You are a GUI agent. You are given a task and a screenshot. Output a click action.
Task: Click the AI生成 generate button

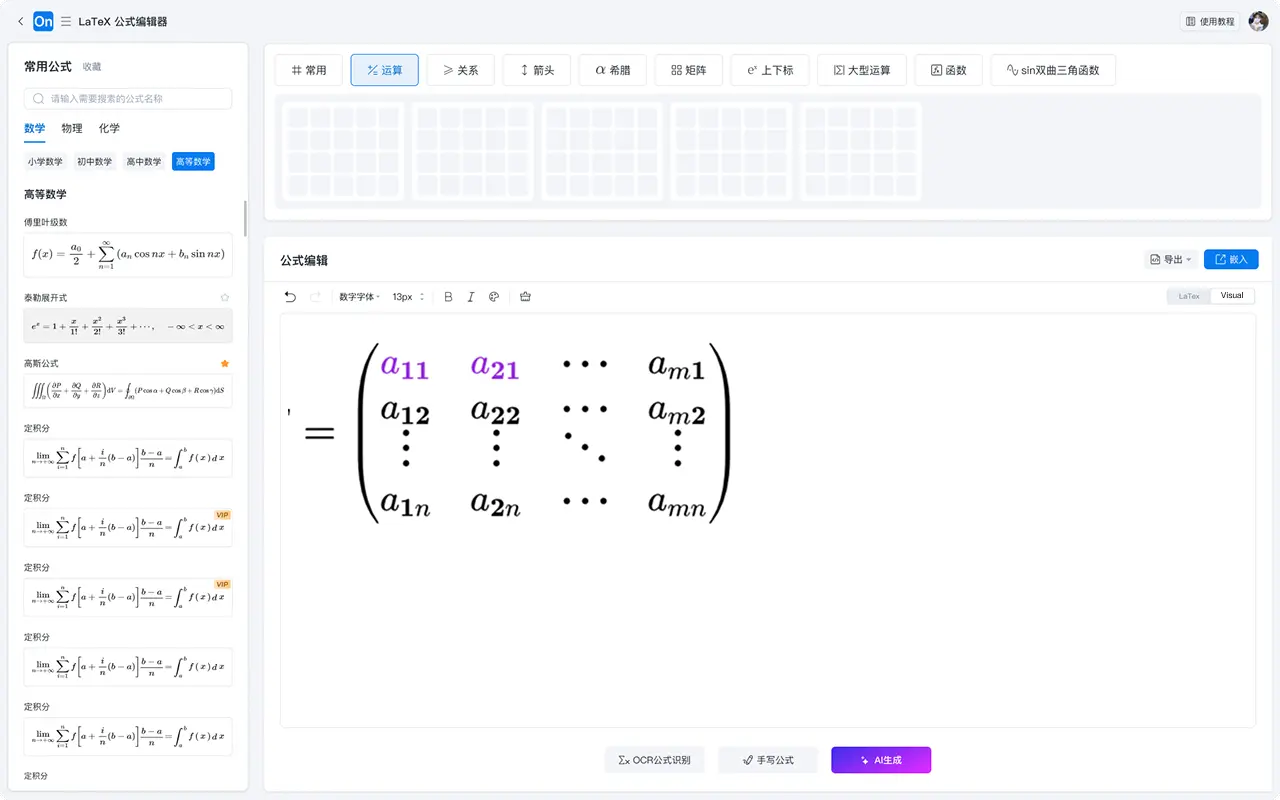tap(881, 760)
